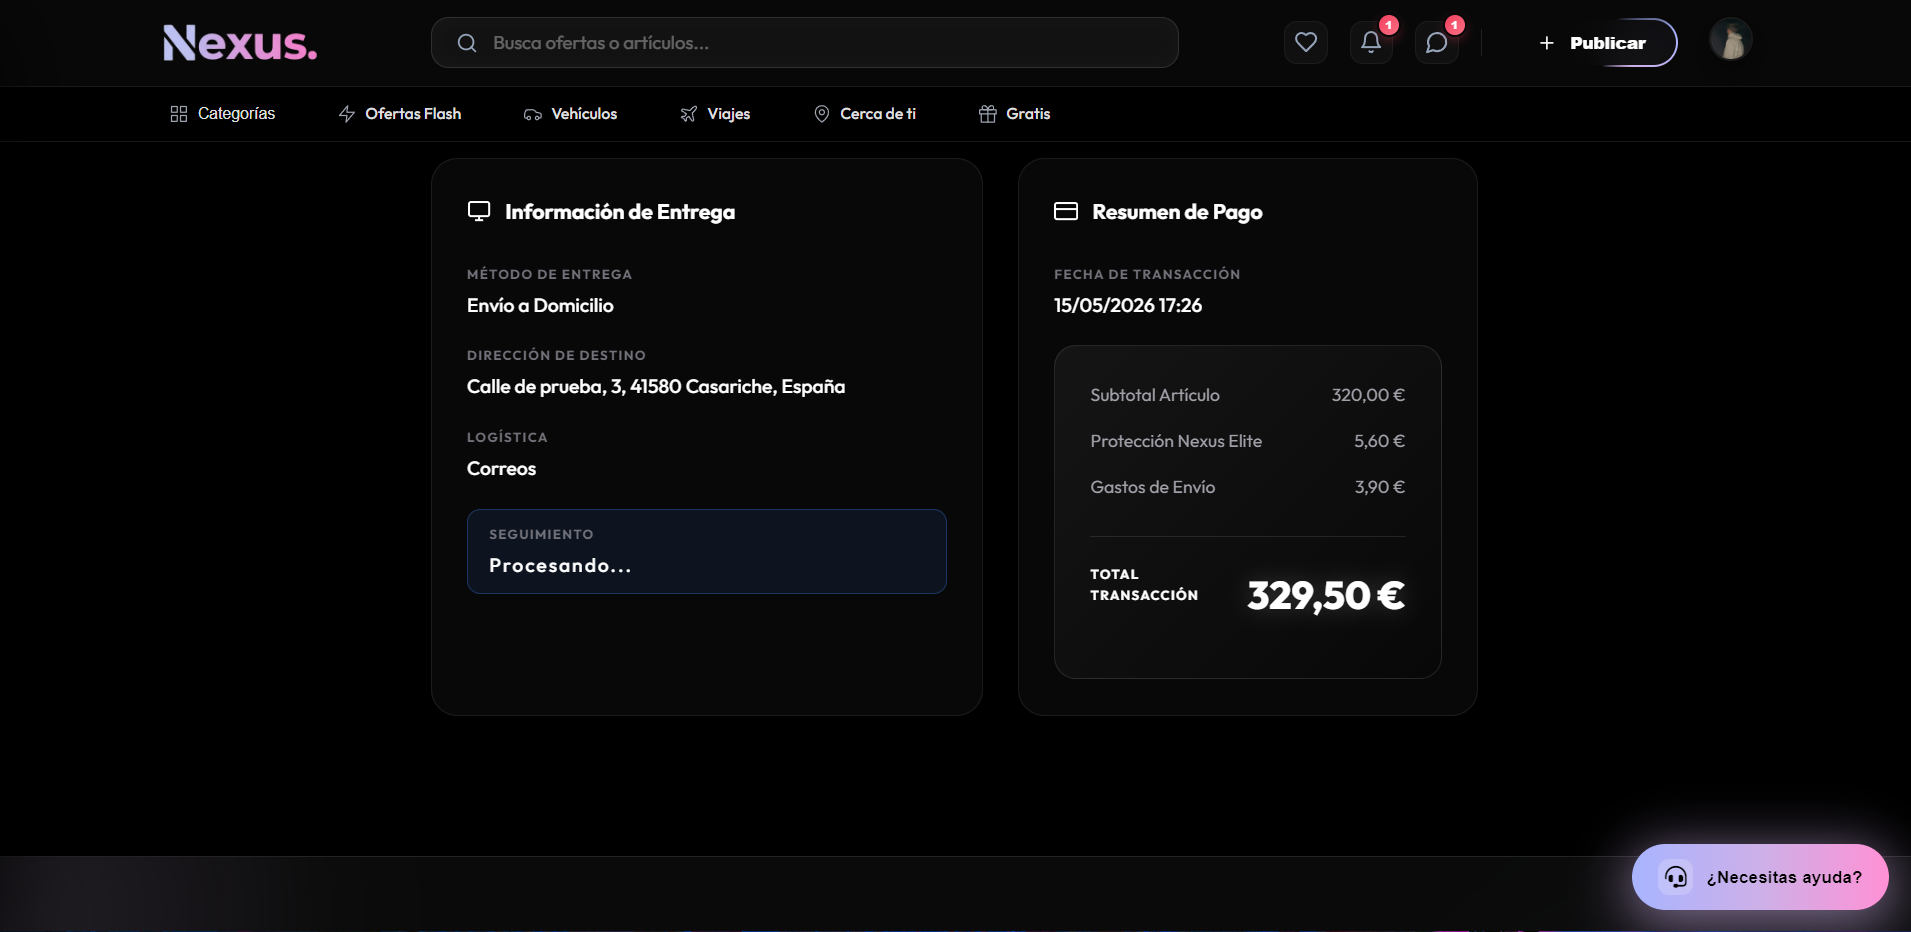Click the gift icon beside Gratis
Image resolution: width=1911 pixels, height=932 pixels.
[988, 114]
